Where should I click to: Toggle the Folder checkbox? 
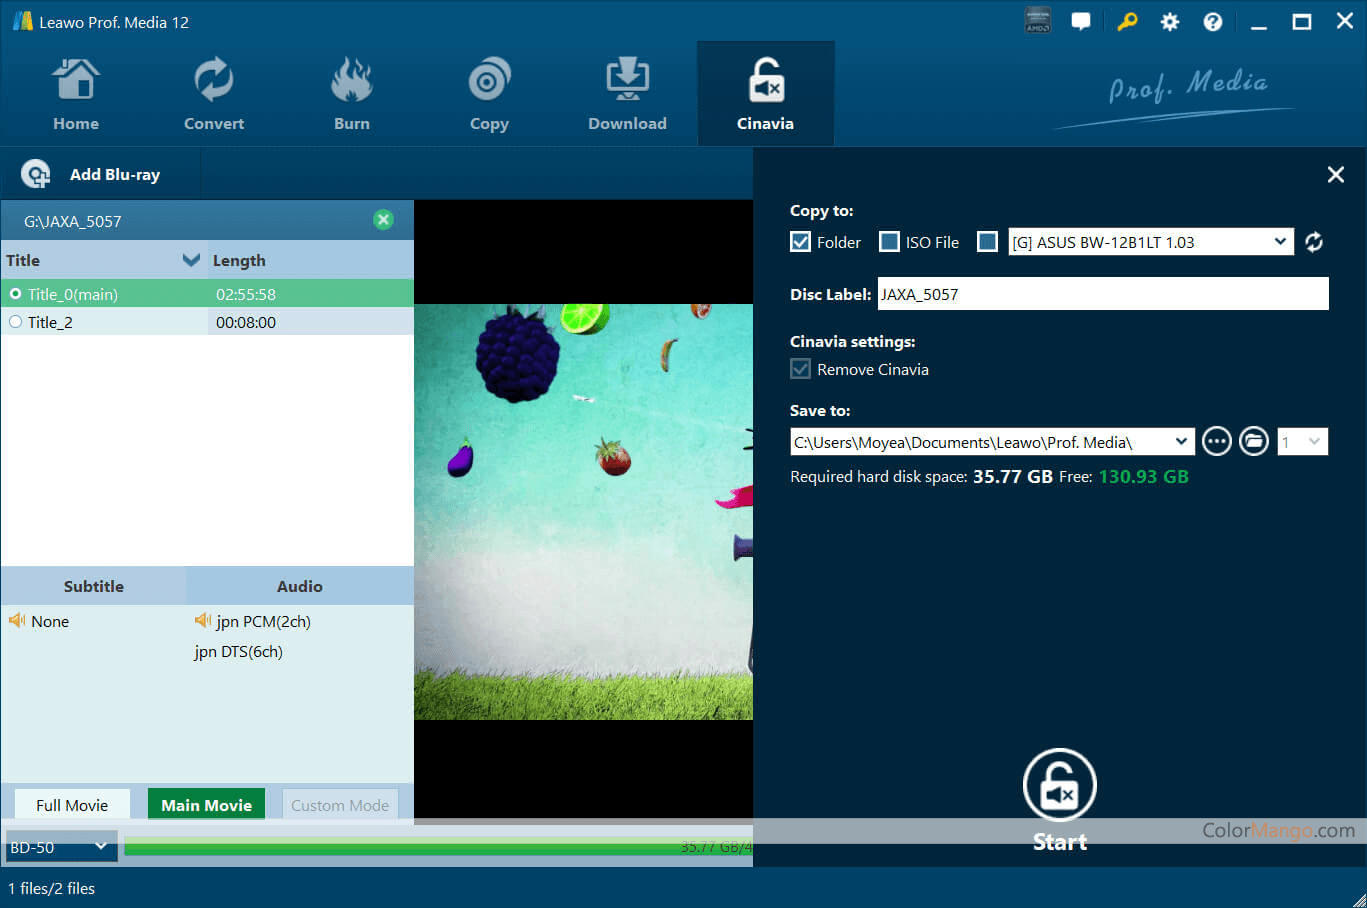pos(800,242)
